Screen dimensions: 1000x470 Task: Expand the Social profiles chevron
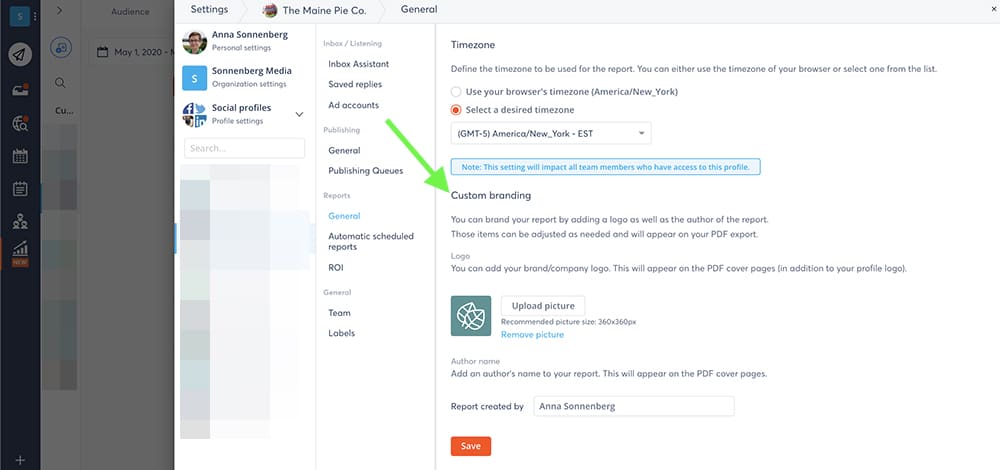click(x=298, y=115)
